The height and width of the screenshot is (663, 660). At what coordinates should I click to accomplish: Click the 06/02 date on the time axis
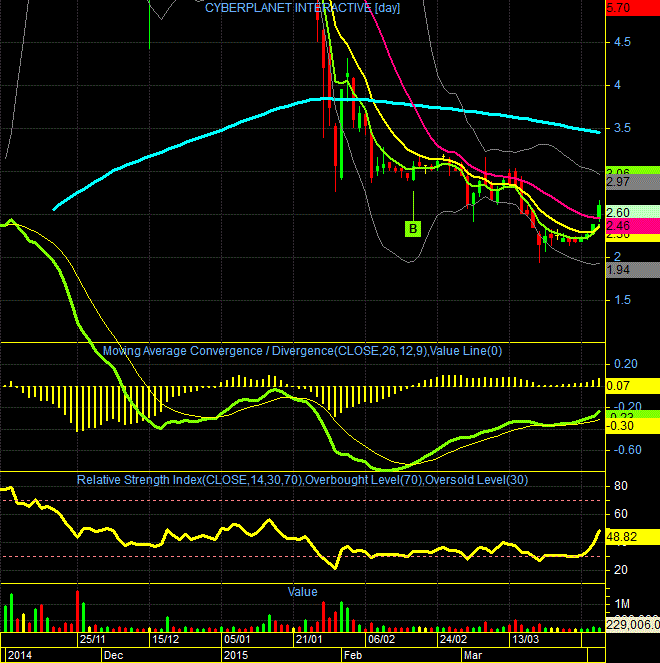click(381, 639)
